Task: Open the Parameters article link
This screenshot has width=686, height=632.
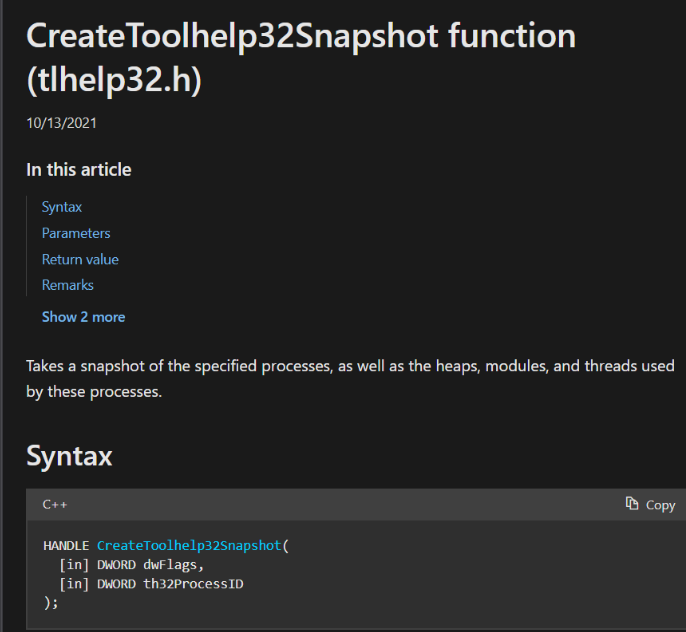Action: [x=76, y=233]
